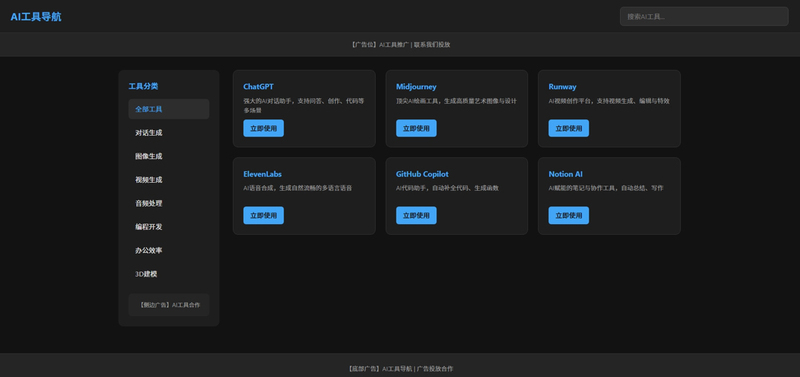Launch Runway with 立即使用
This screenshot has height=377, width=800.
tap(568, 129)
